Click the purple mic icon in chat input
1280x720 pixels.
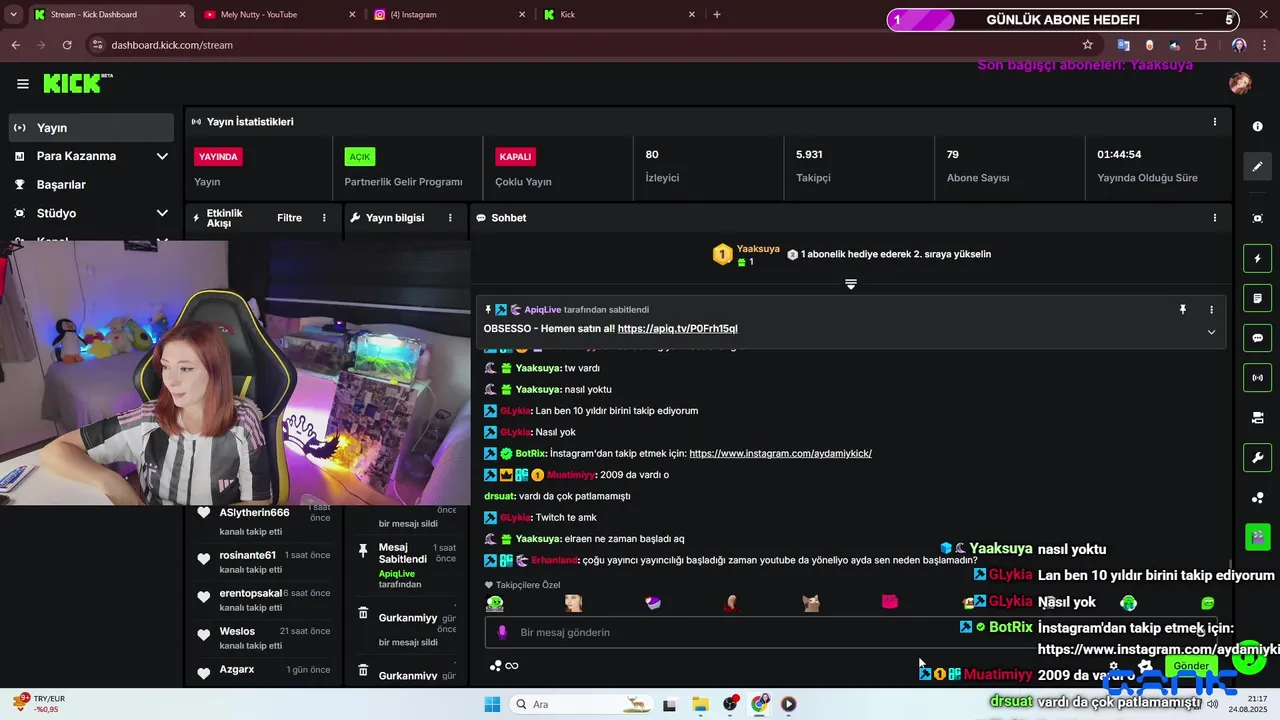click(502, 633)
